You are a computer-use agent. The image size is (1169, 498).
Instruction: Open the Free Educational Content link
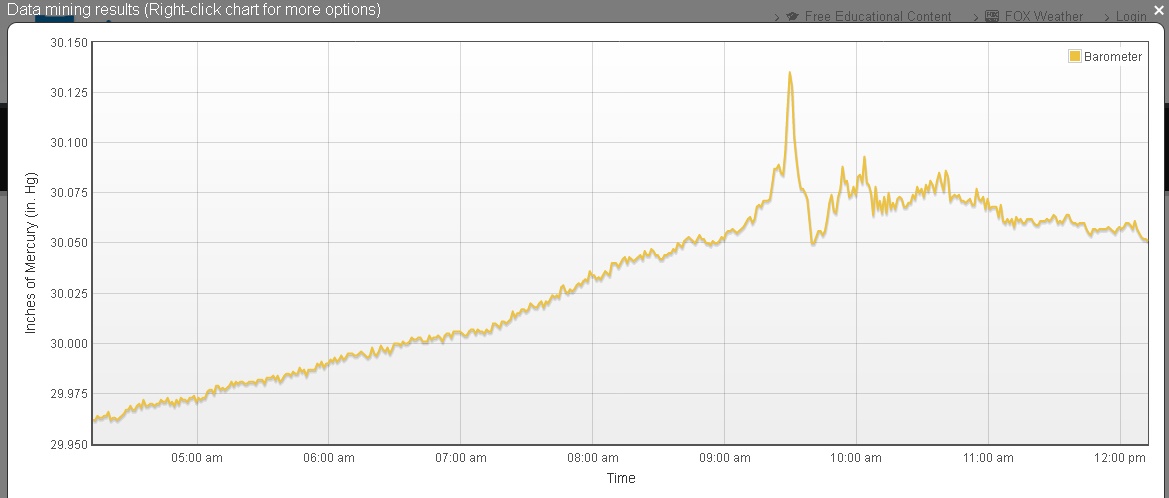877,16
